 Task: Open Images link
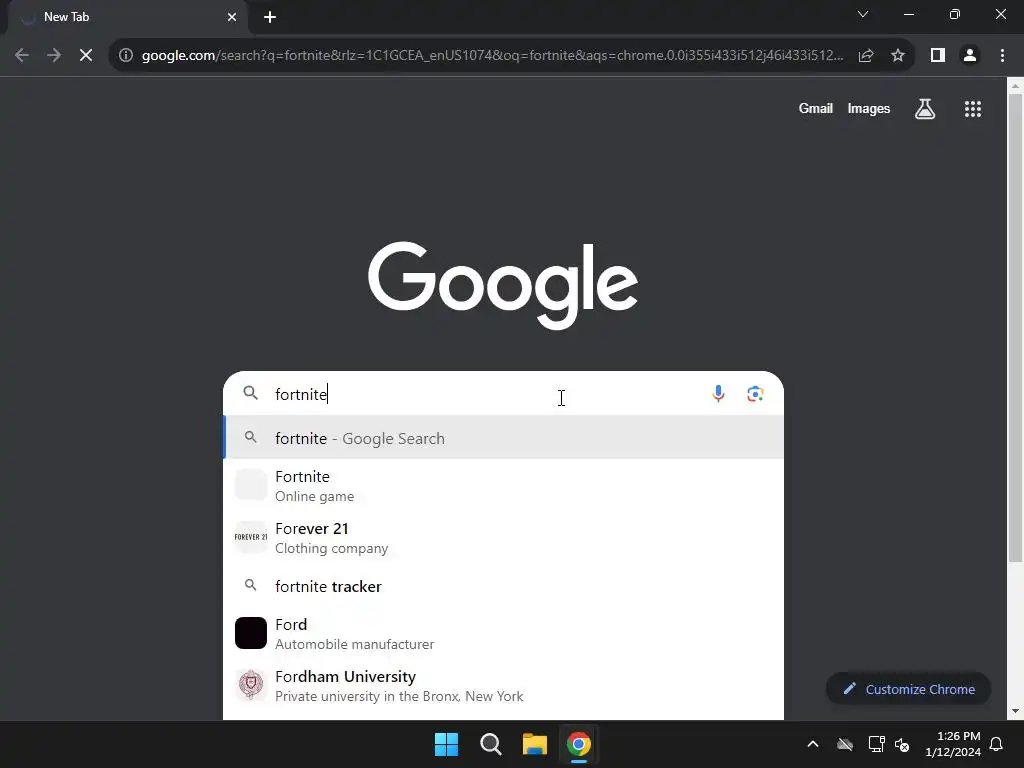[869, 108]
